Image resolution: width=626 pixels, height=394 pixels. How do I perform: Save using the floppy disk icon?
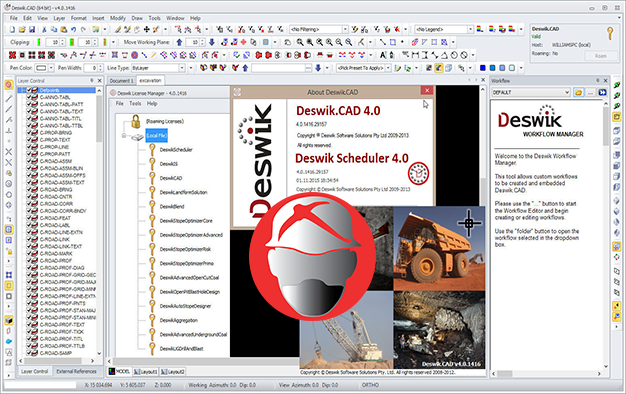32,30
